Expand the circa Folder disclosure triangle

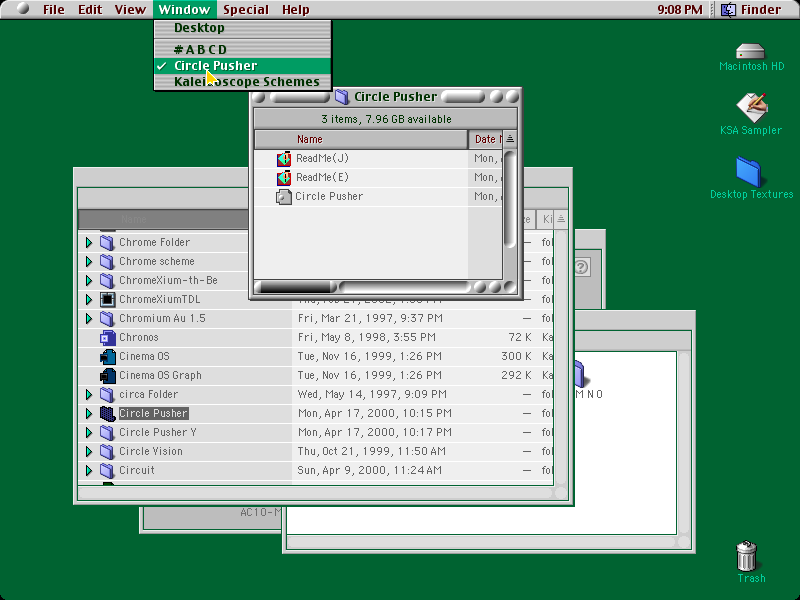(x=89, y=394)
